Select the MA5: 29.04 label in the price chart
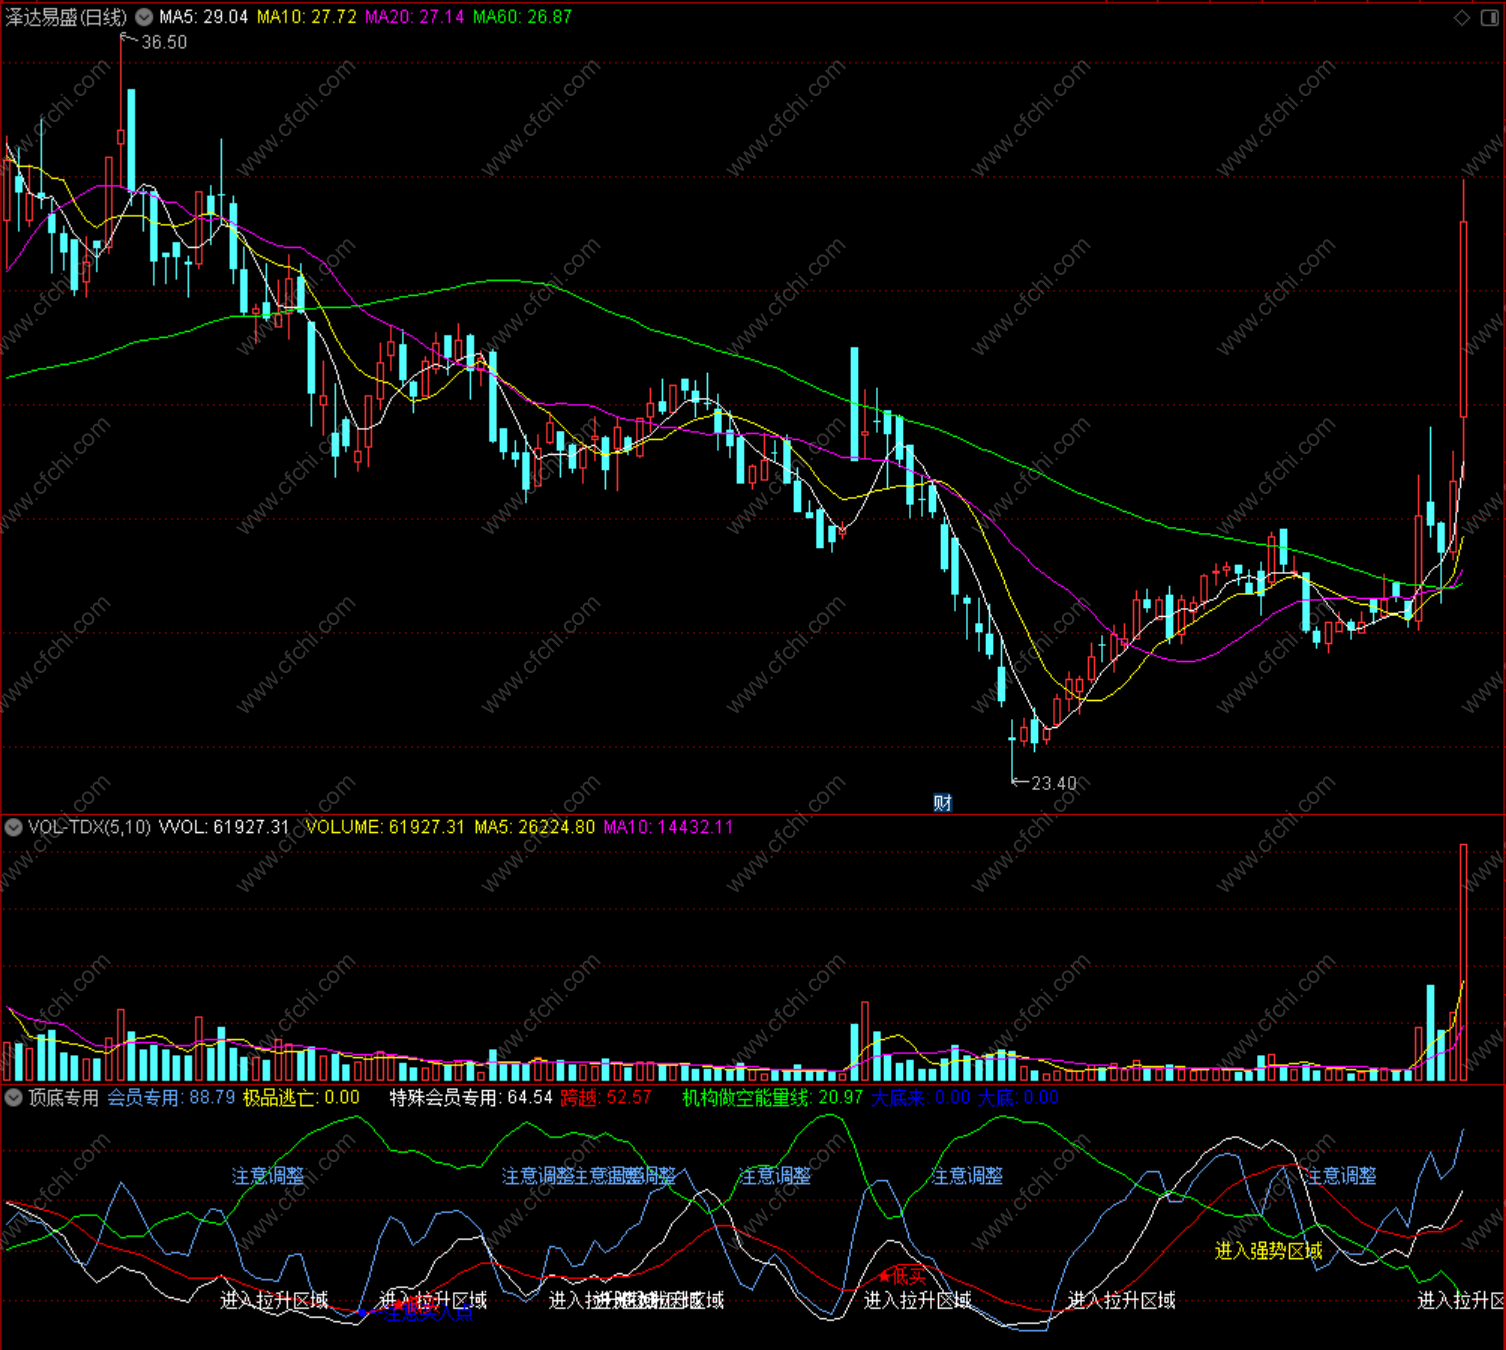 203,17
